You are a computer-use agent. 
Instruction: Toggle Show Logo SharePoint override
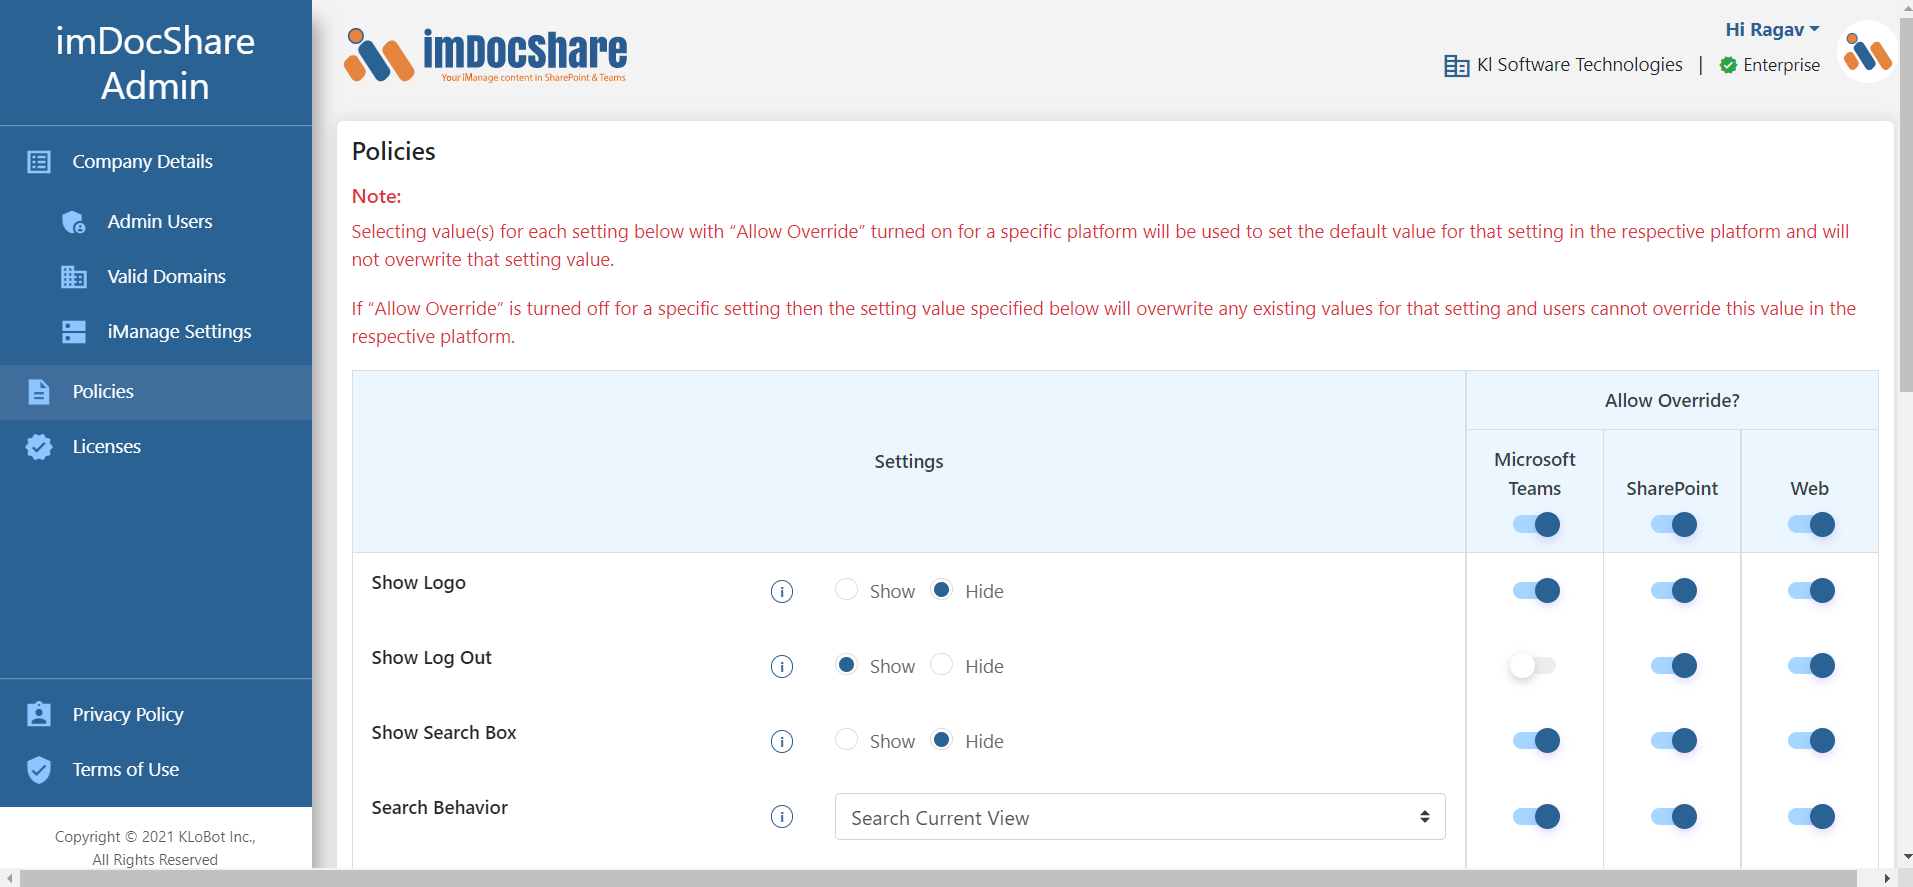tap(1673, 591)
